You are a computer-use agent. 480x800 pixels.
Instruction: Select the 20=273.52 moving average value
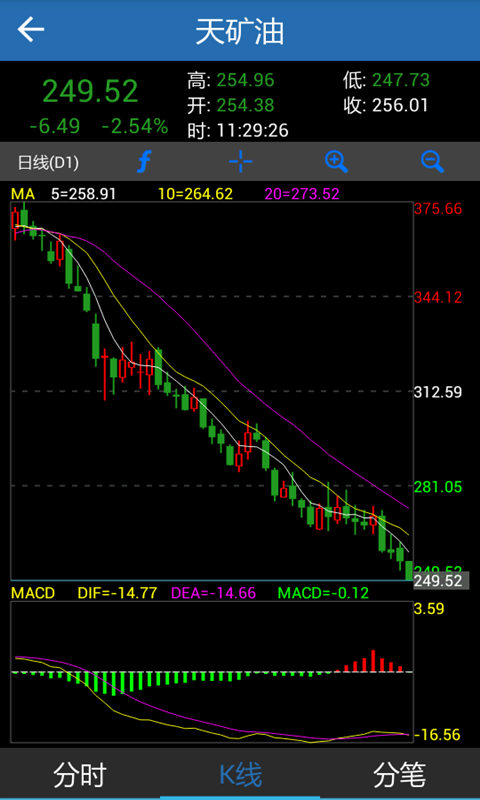(x=301, y=194)
